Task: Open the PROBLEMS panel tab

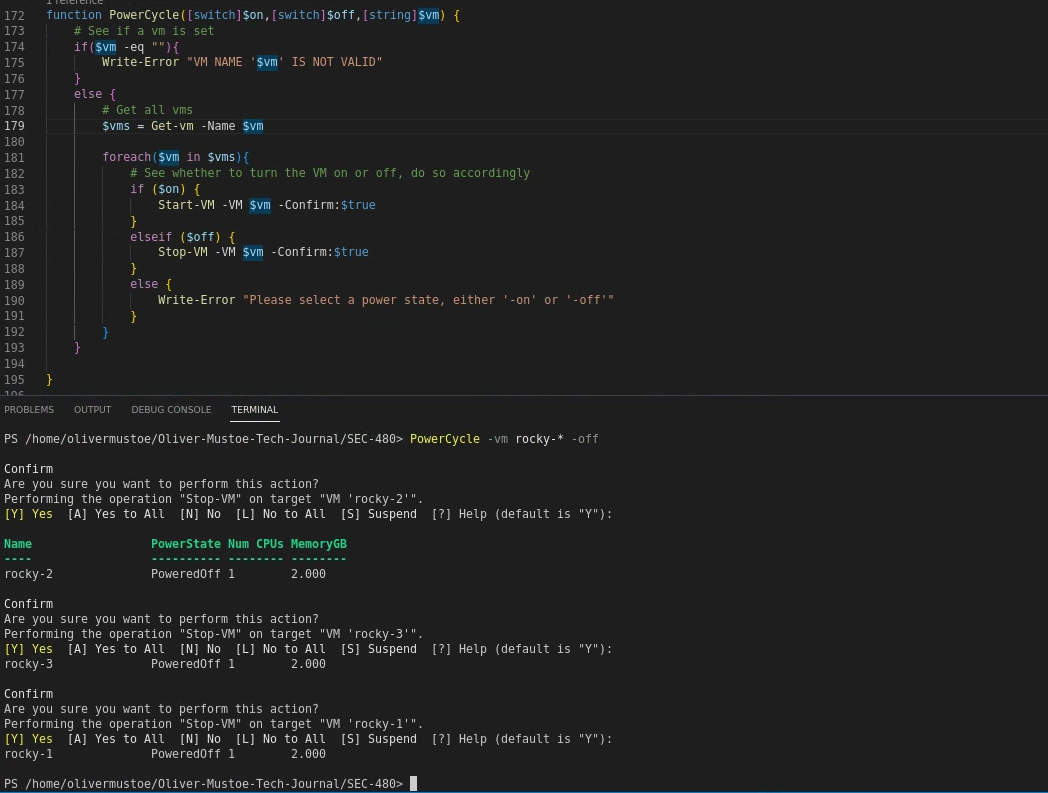Action: coord(29,409)
